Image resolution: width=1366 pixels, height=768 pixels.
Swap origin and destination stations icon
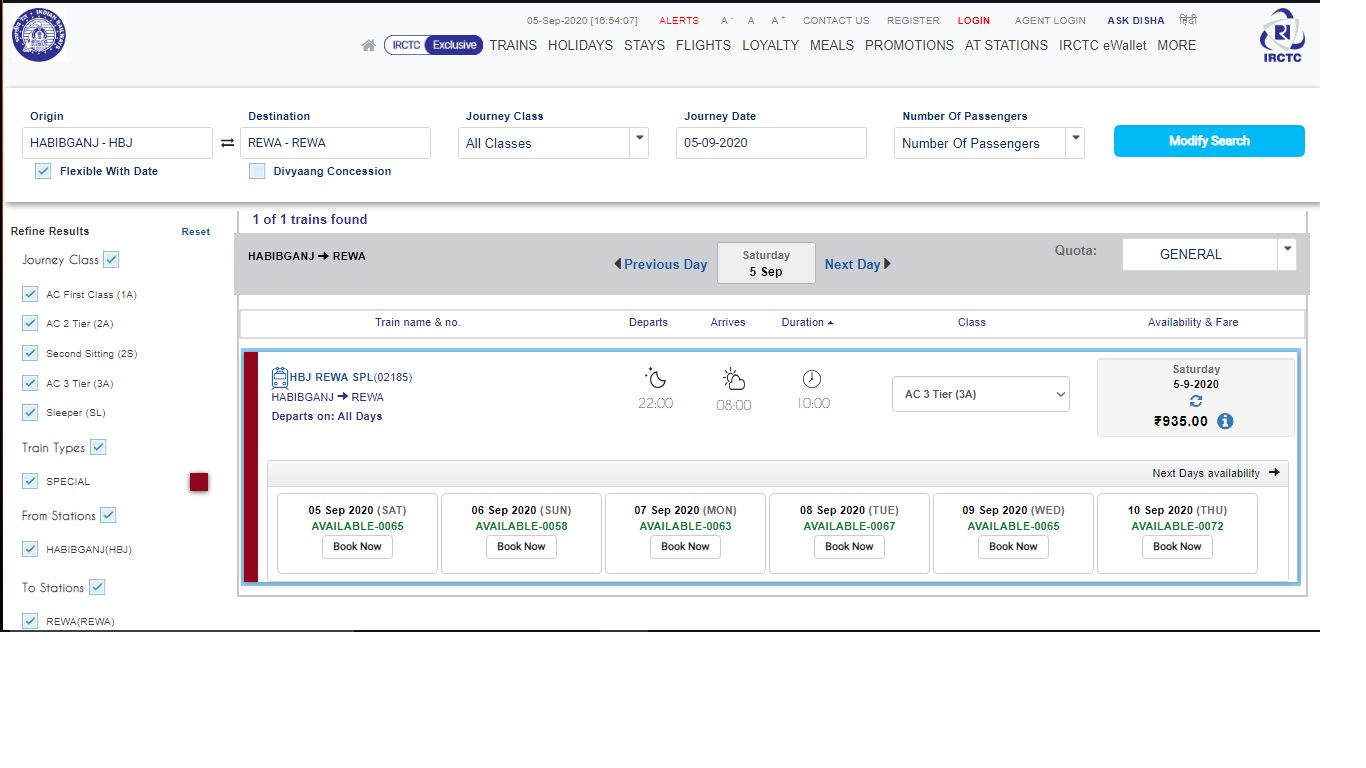point(227,143)
